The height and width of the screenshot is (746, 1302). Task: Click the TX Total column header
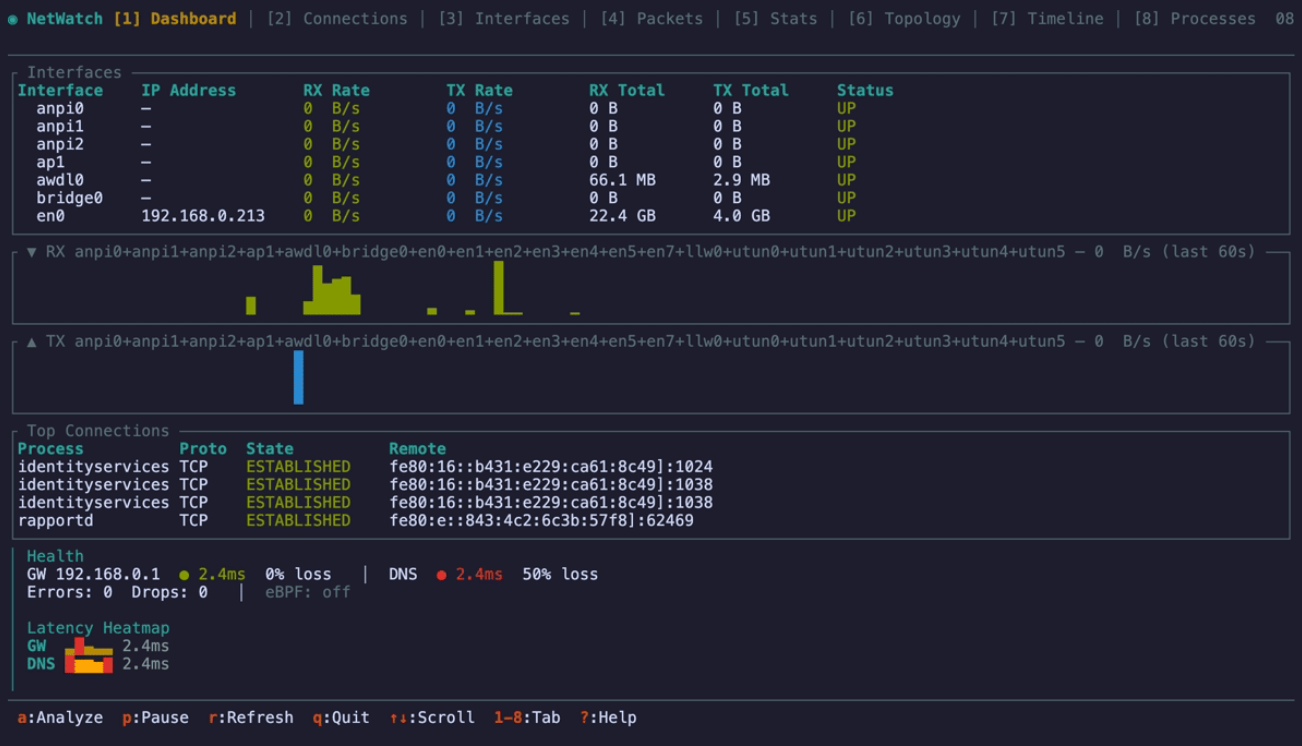click(751, 91)
